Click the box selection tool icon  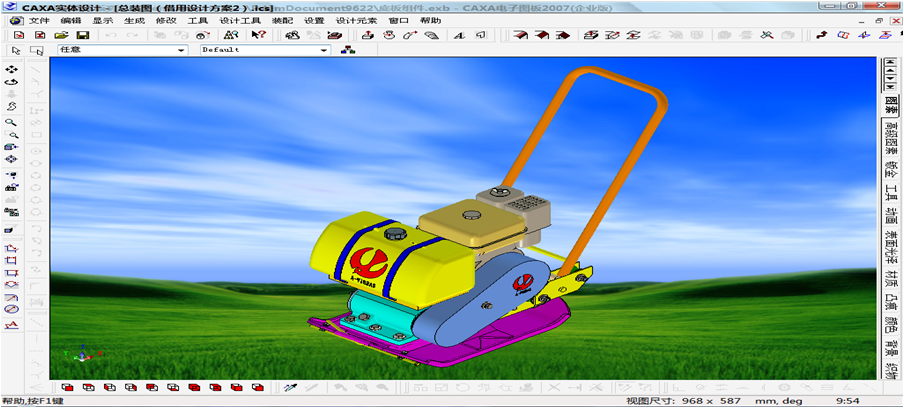click(38, 50)
